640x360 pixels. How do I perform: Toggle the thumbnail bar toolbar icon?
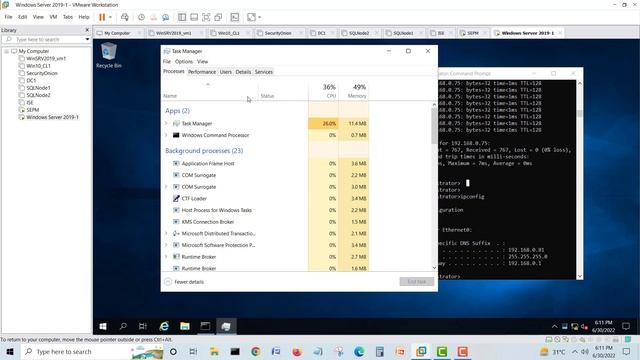pyautogui.click(x=194, y=17)
